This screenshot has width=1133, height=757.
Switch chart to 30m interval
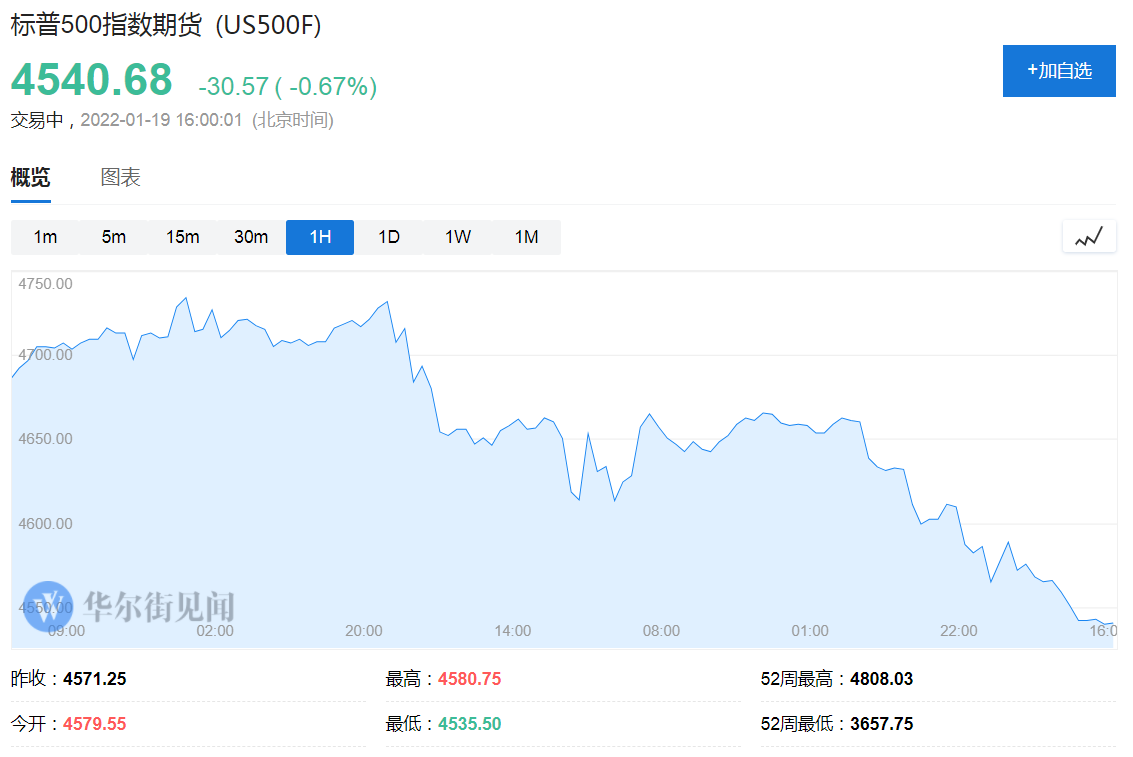(251, 237)
